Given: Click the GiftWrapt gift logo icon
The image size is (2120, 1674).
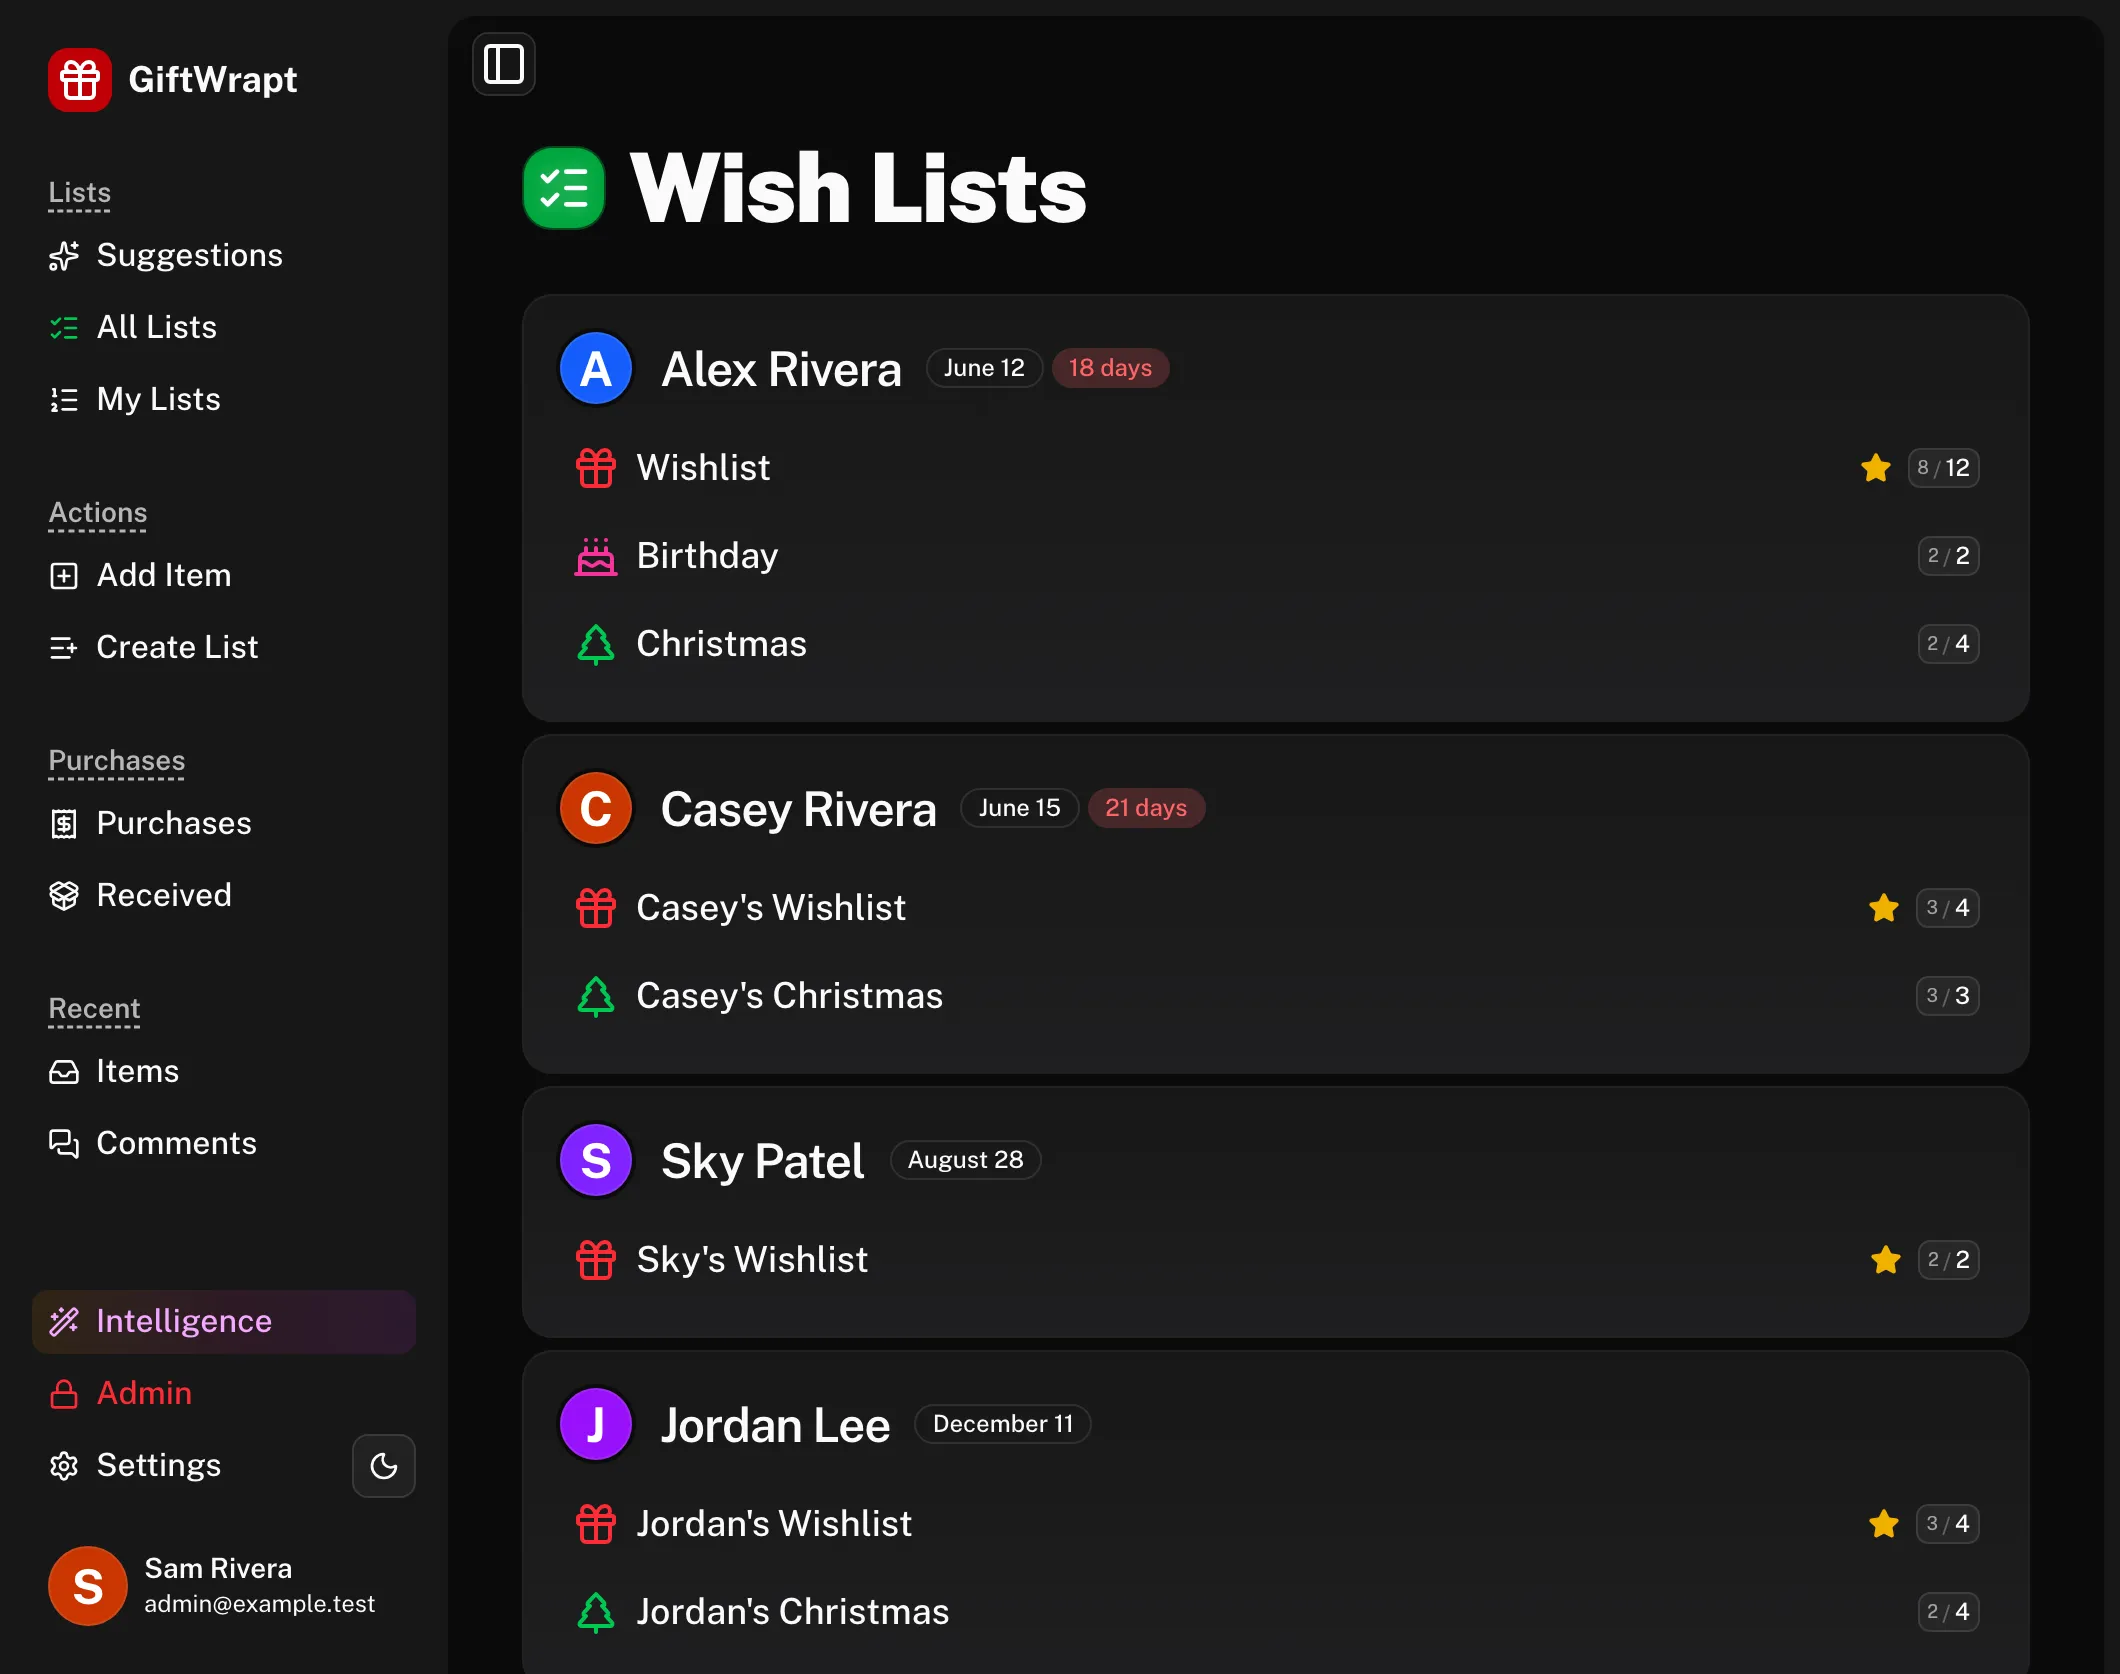Looking at the screenshot, I should tap(80, 80).
